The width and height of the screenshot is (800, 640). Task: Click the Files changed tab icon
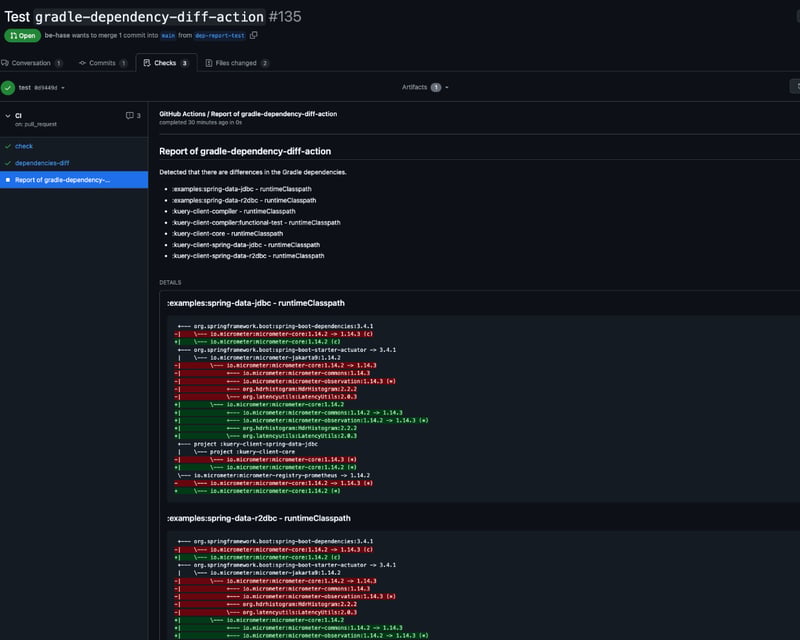coord(209,63)
